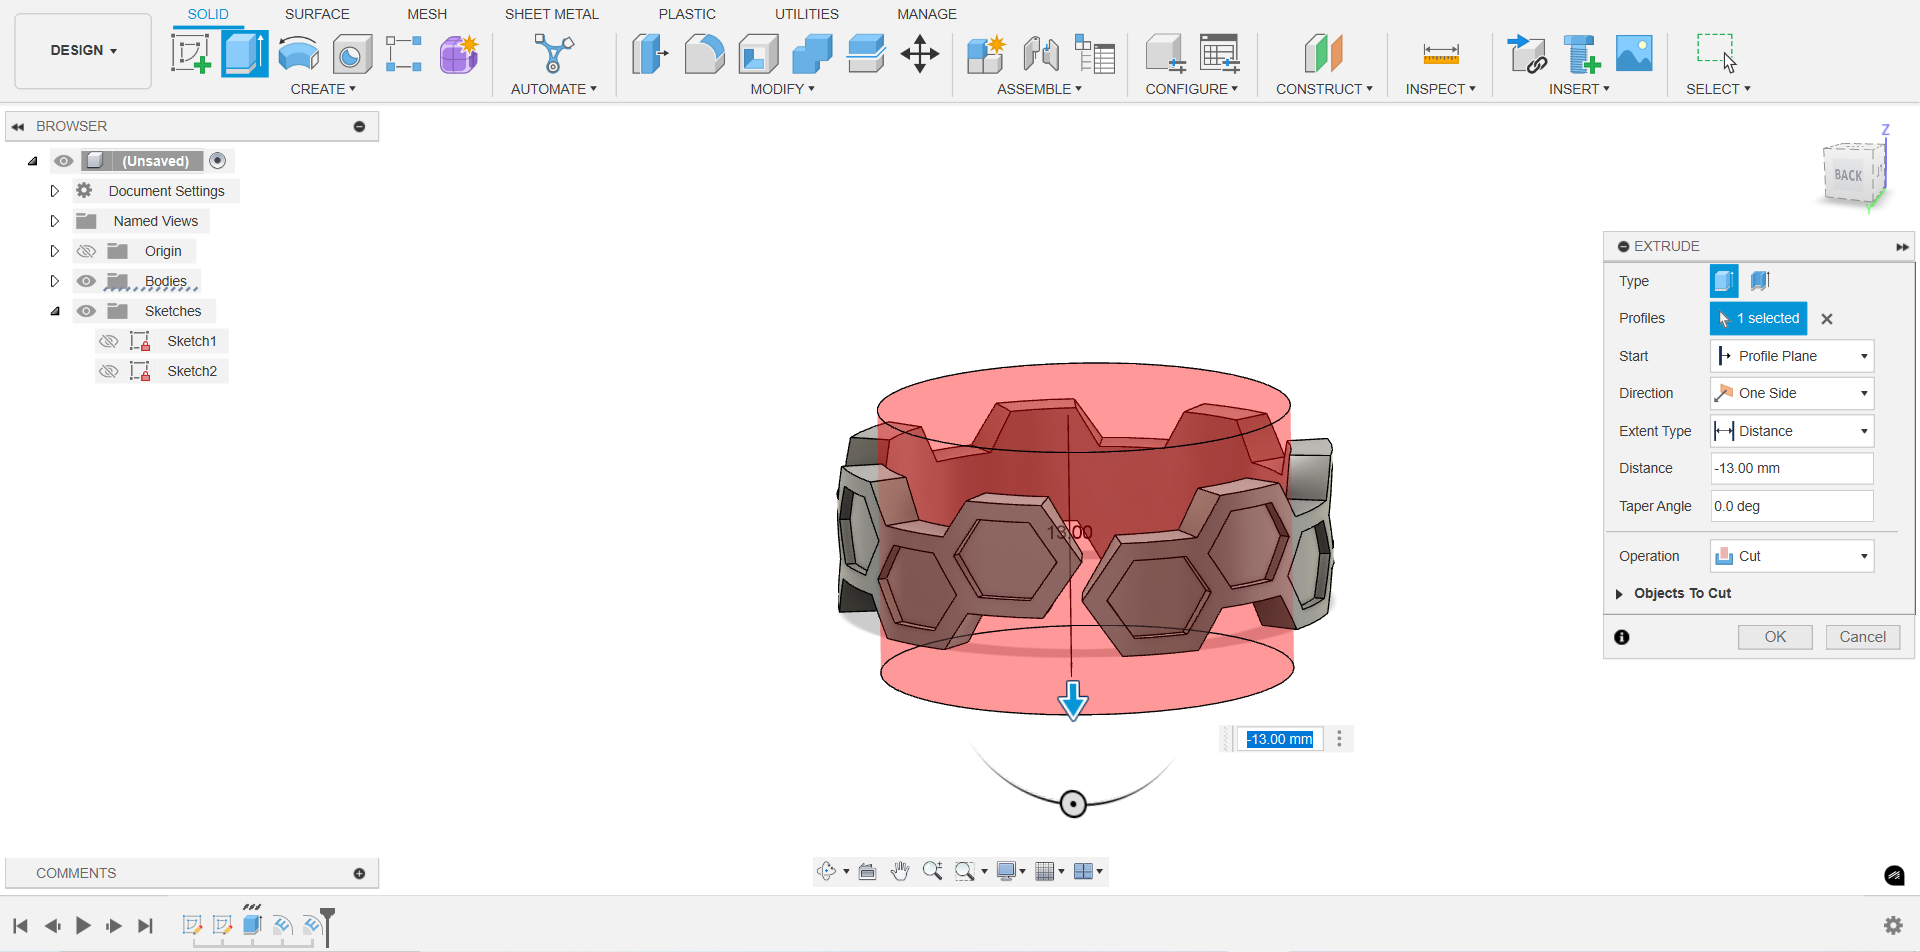Click the Distance field in Extrude panel
The height and width of the screenshot is (952, 1920).
[1792, 468]
